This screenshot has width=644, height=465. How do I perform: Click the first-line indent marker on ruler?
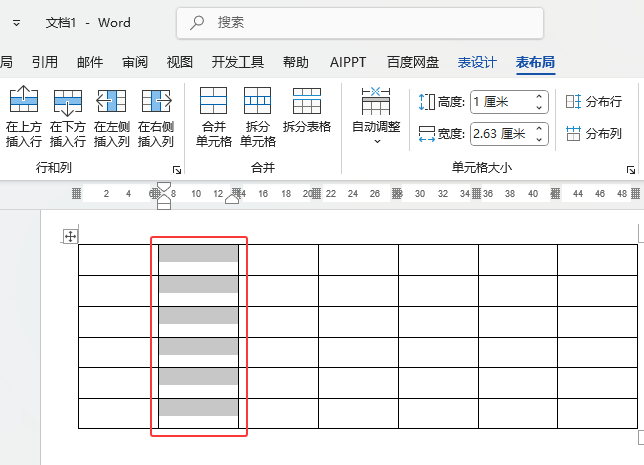[164, 187]
